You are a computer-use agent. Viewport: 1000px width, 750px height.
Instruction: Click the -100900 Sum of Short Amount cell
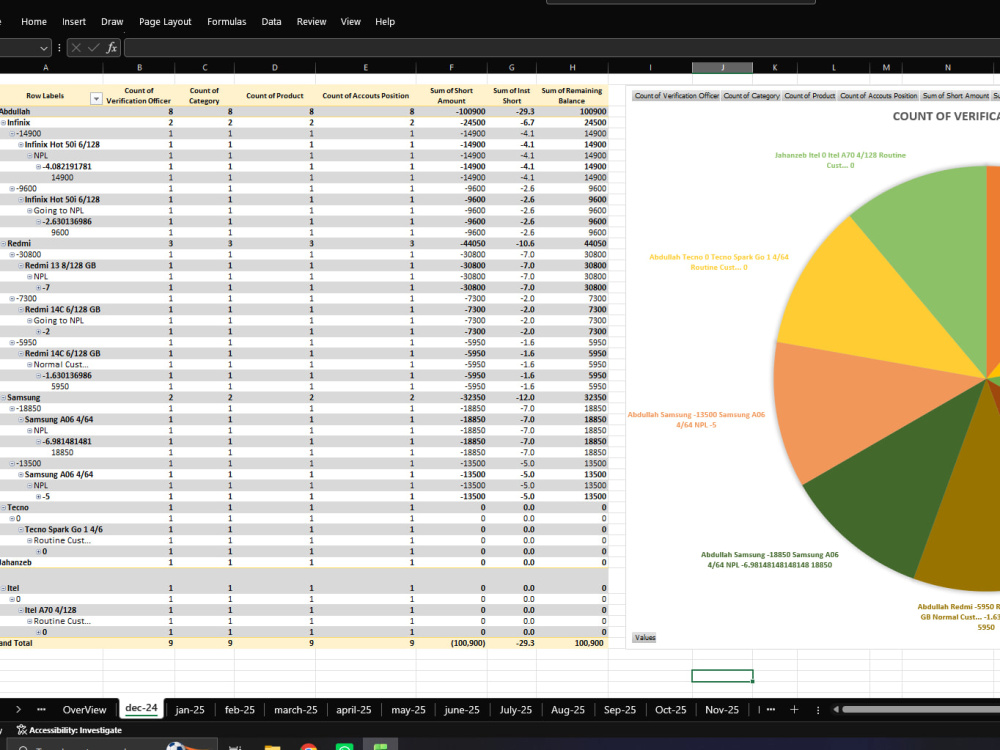452,112
